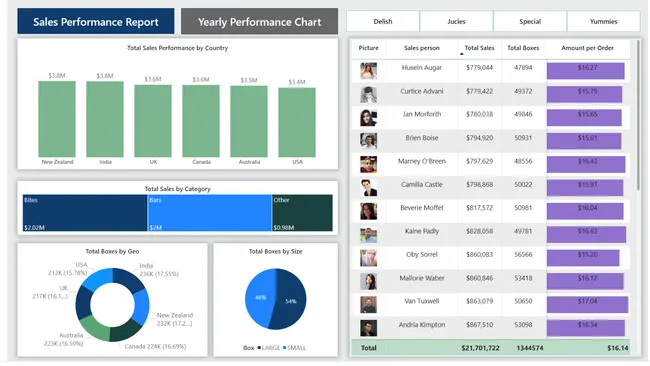
Task: Click the India sales bar
Action: pos(105,119)
